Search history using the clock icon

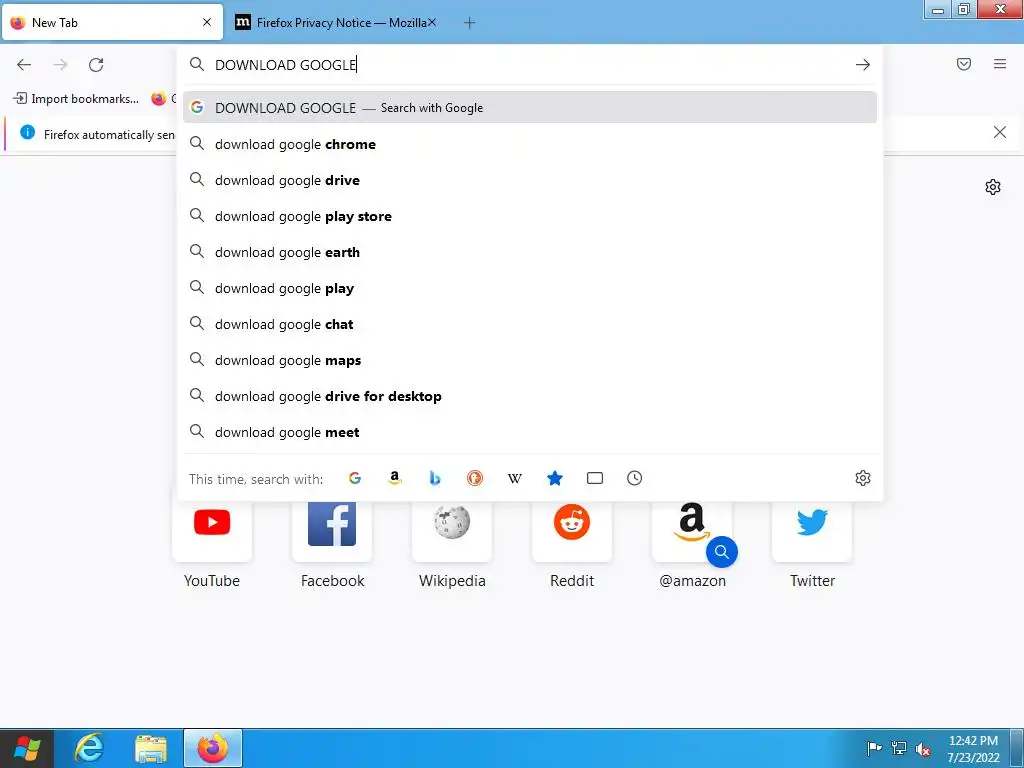635,478
